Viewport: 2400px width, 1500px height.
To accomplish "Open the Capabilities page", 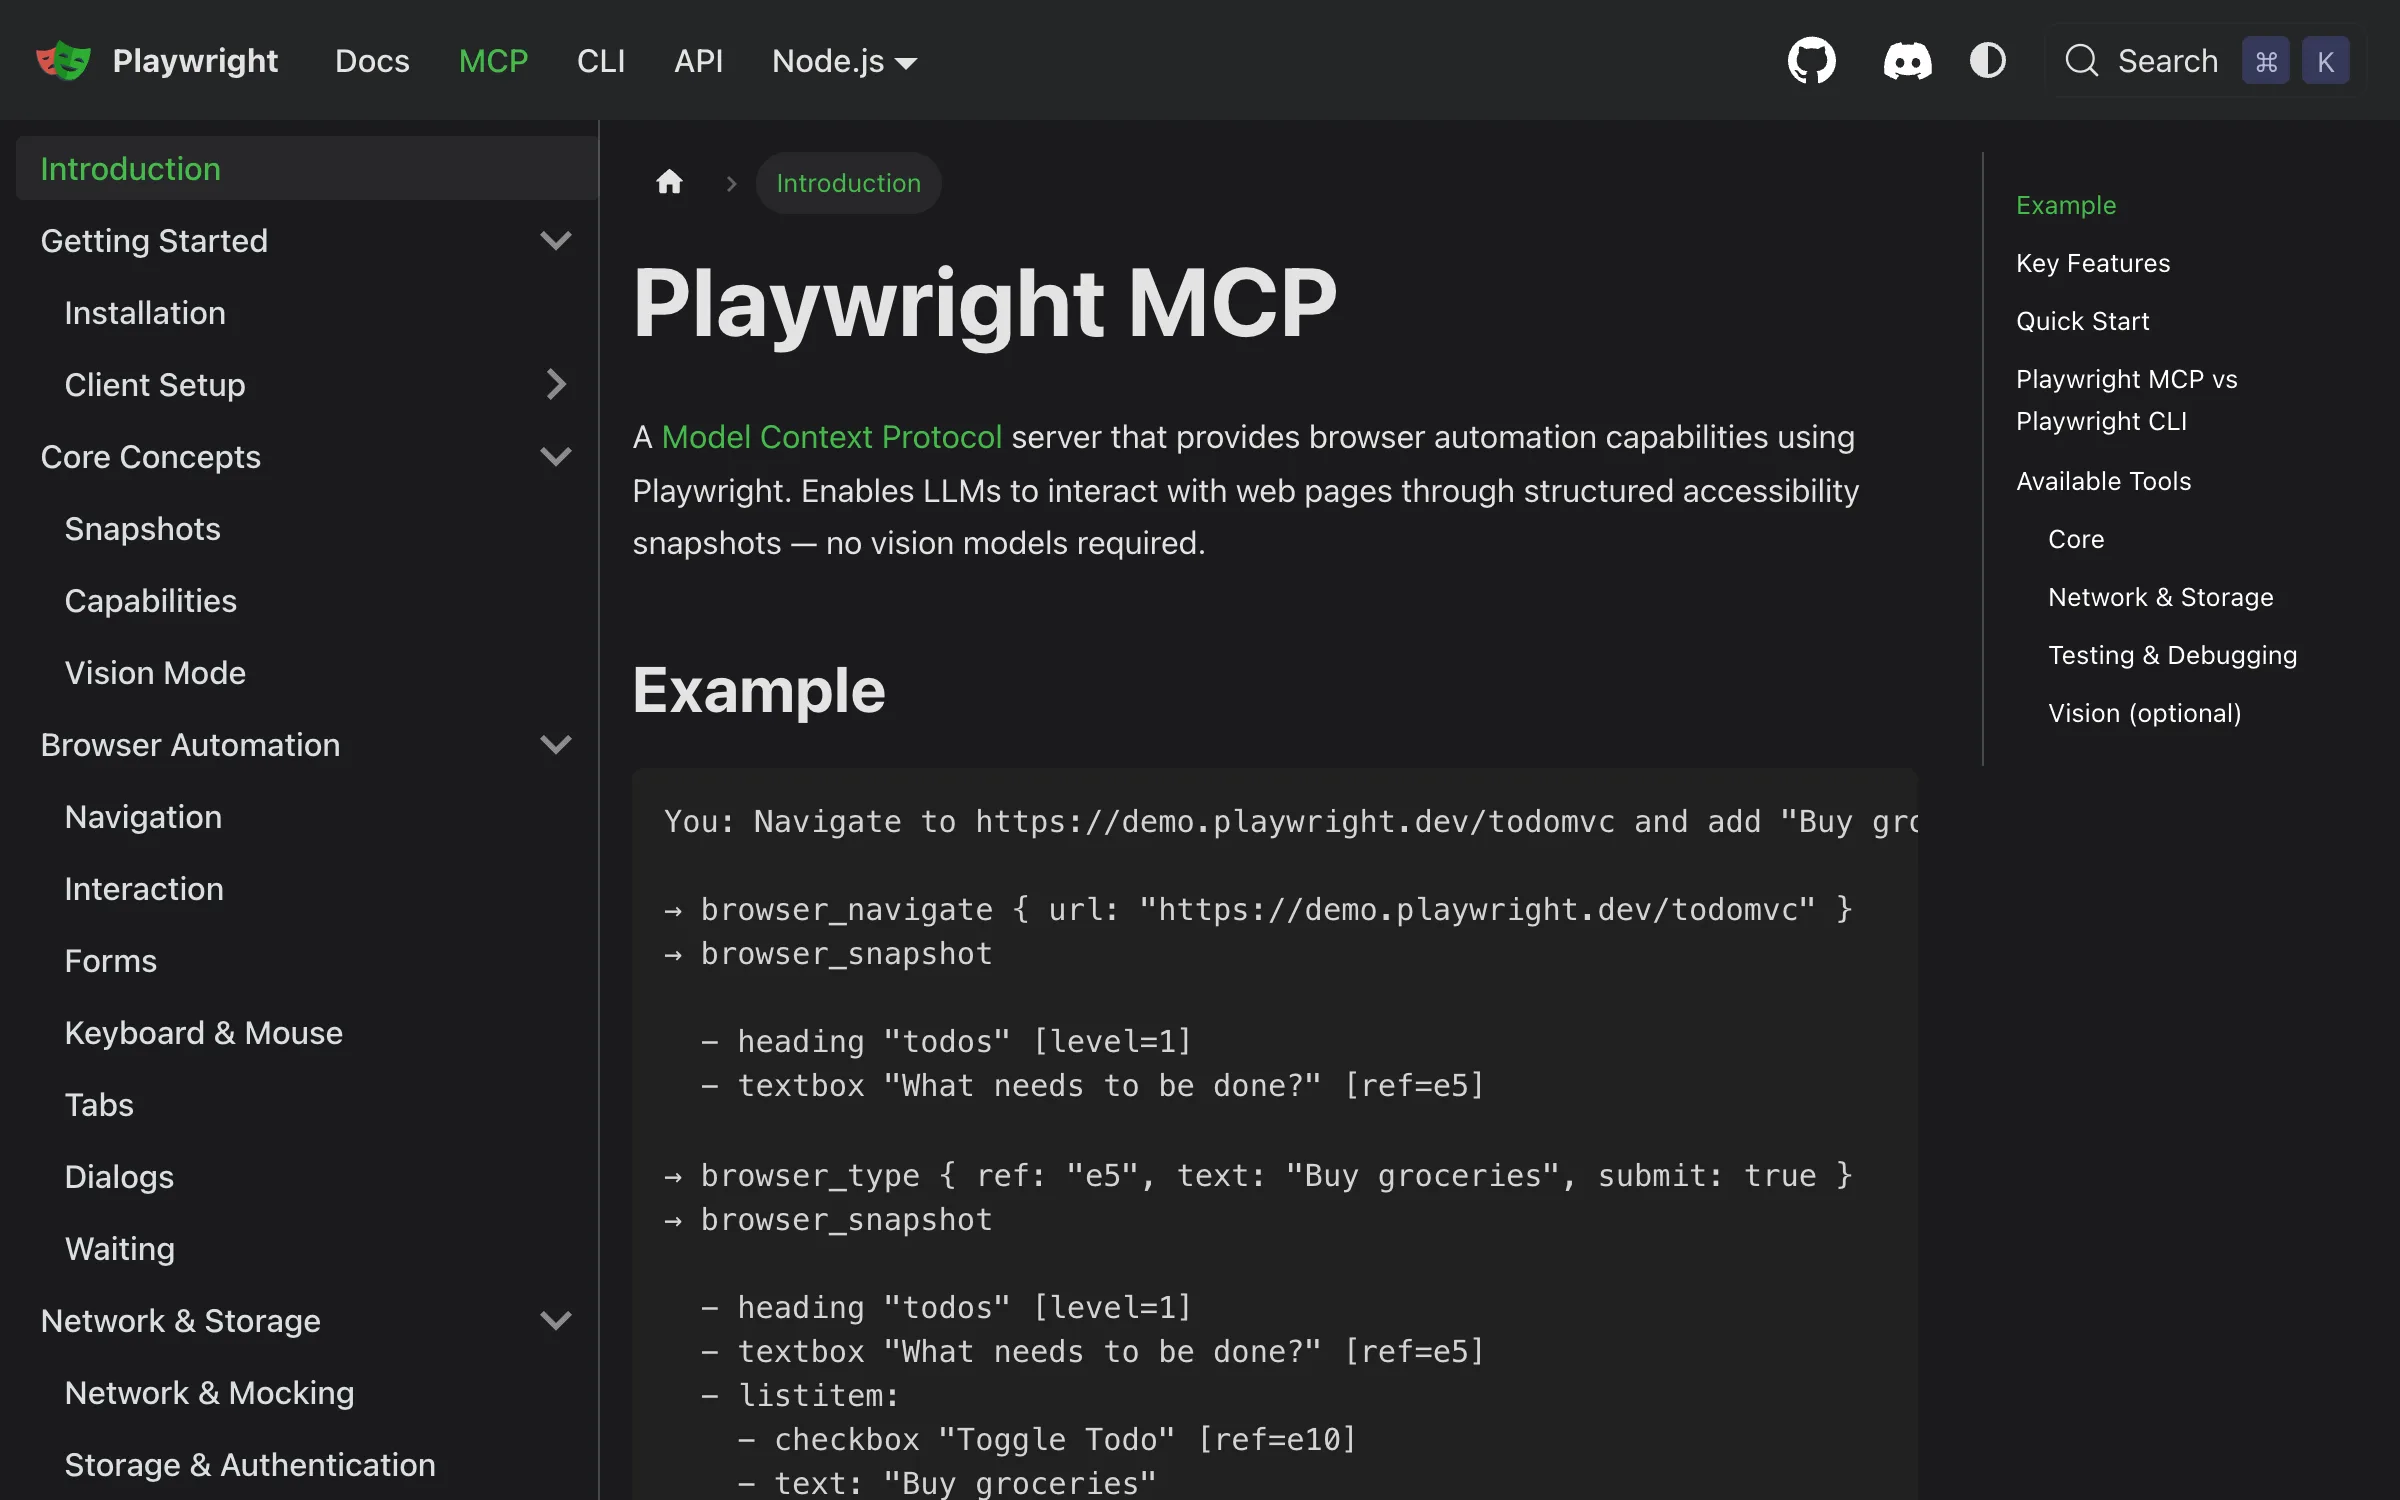I will coord(150,601).
